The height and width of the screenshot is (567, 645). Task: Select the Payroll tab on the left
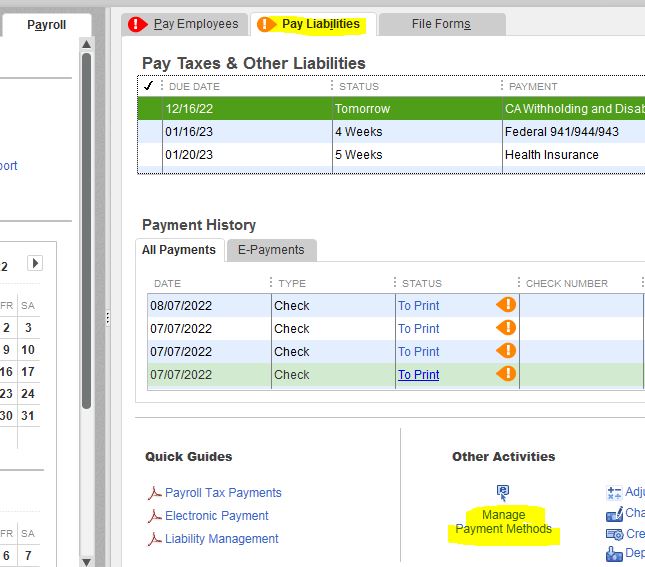point(46,25)
